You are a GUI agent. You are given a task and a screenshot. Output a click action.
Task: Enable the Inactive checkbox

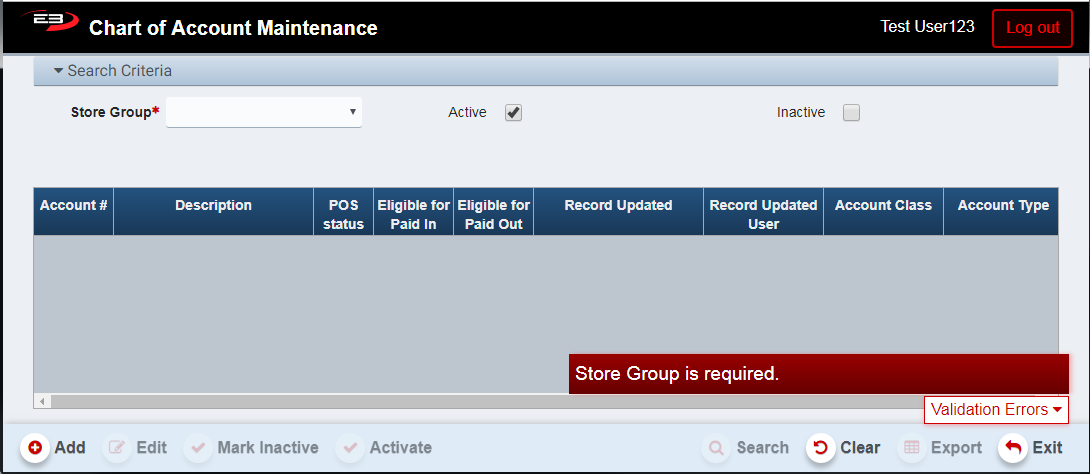[x=851, y=113]
